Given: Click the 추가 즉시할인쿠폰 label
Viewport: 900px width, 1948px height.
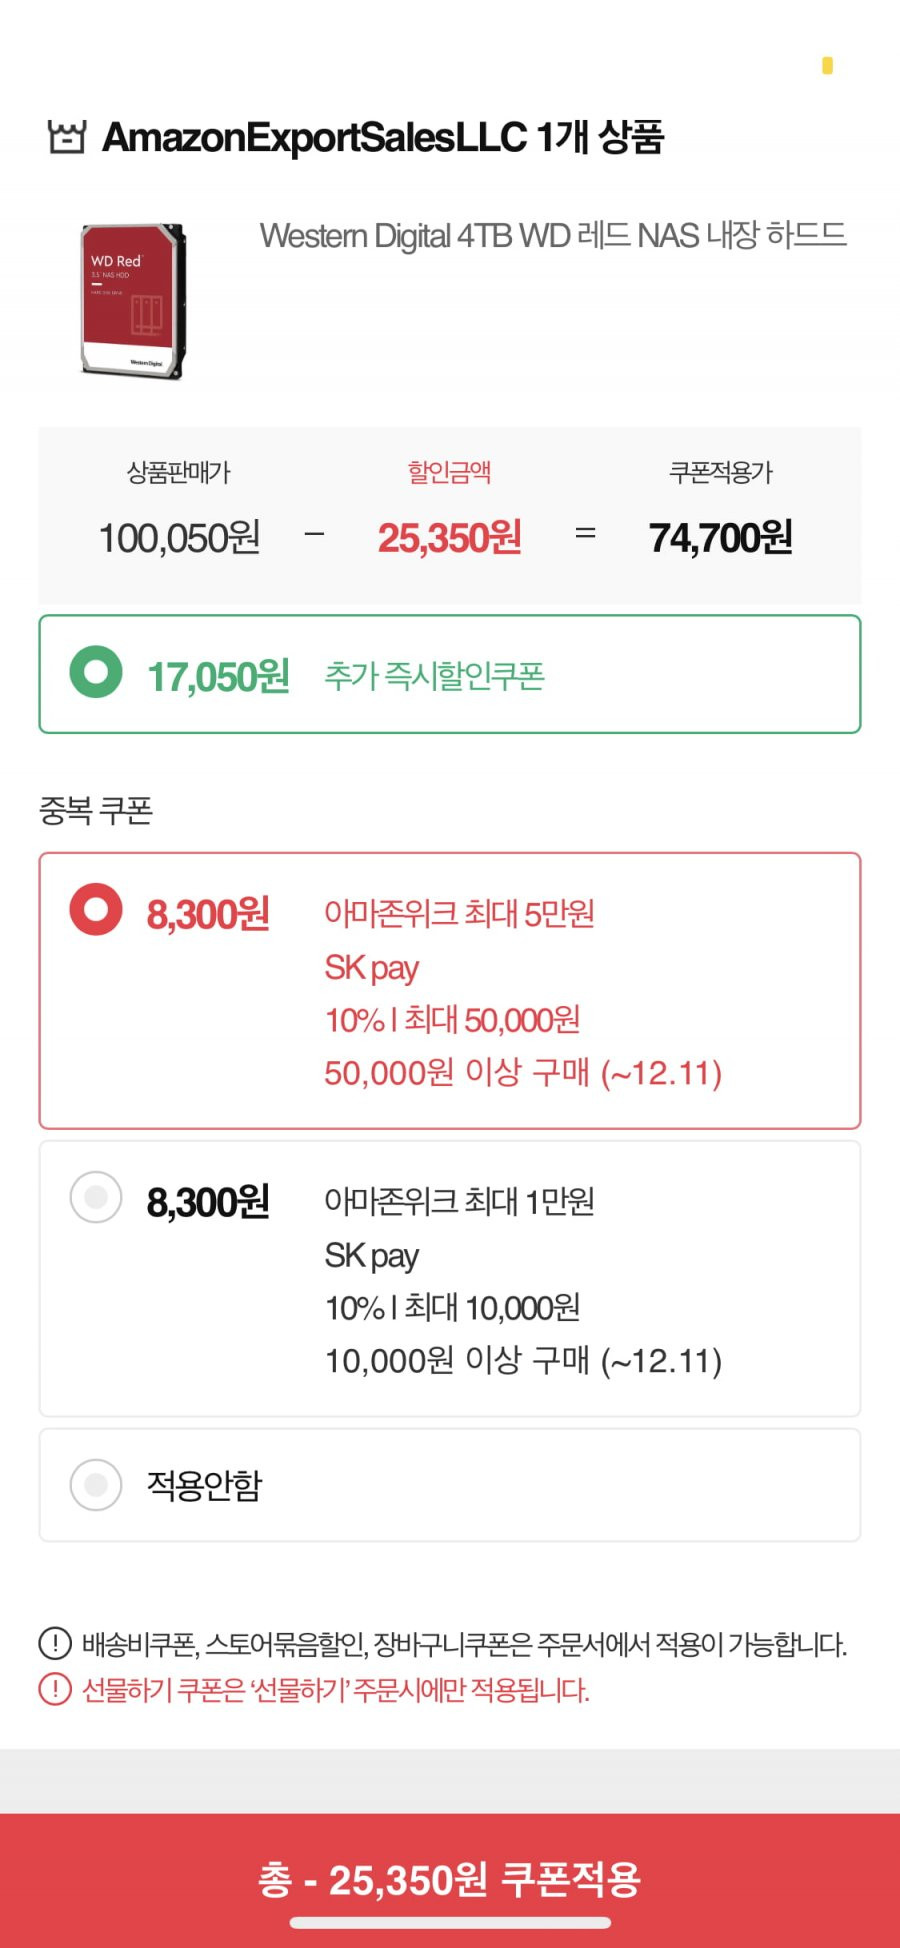Looking at the screenshot, I should click(x=434, y=676).
